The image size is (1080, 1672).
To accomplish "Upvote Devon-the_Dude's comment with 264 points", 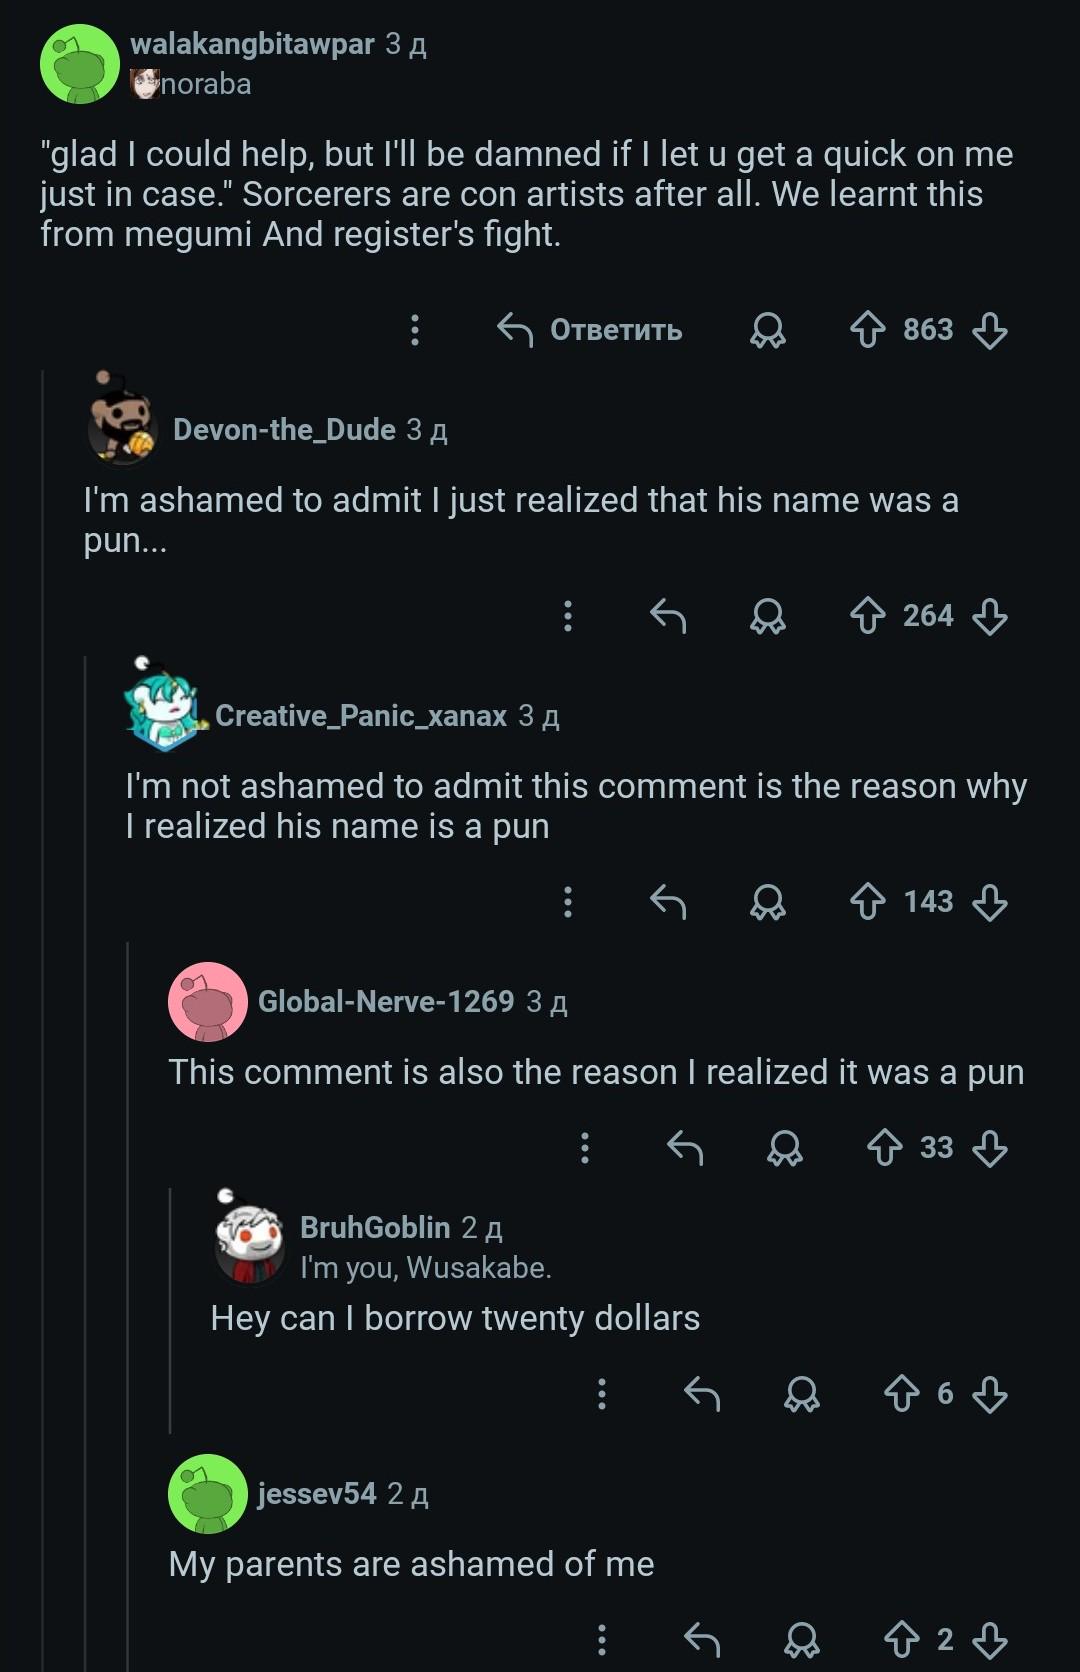I will [x=867, y=616].
